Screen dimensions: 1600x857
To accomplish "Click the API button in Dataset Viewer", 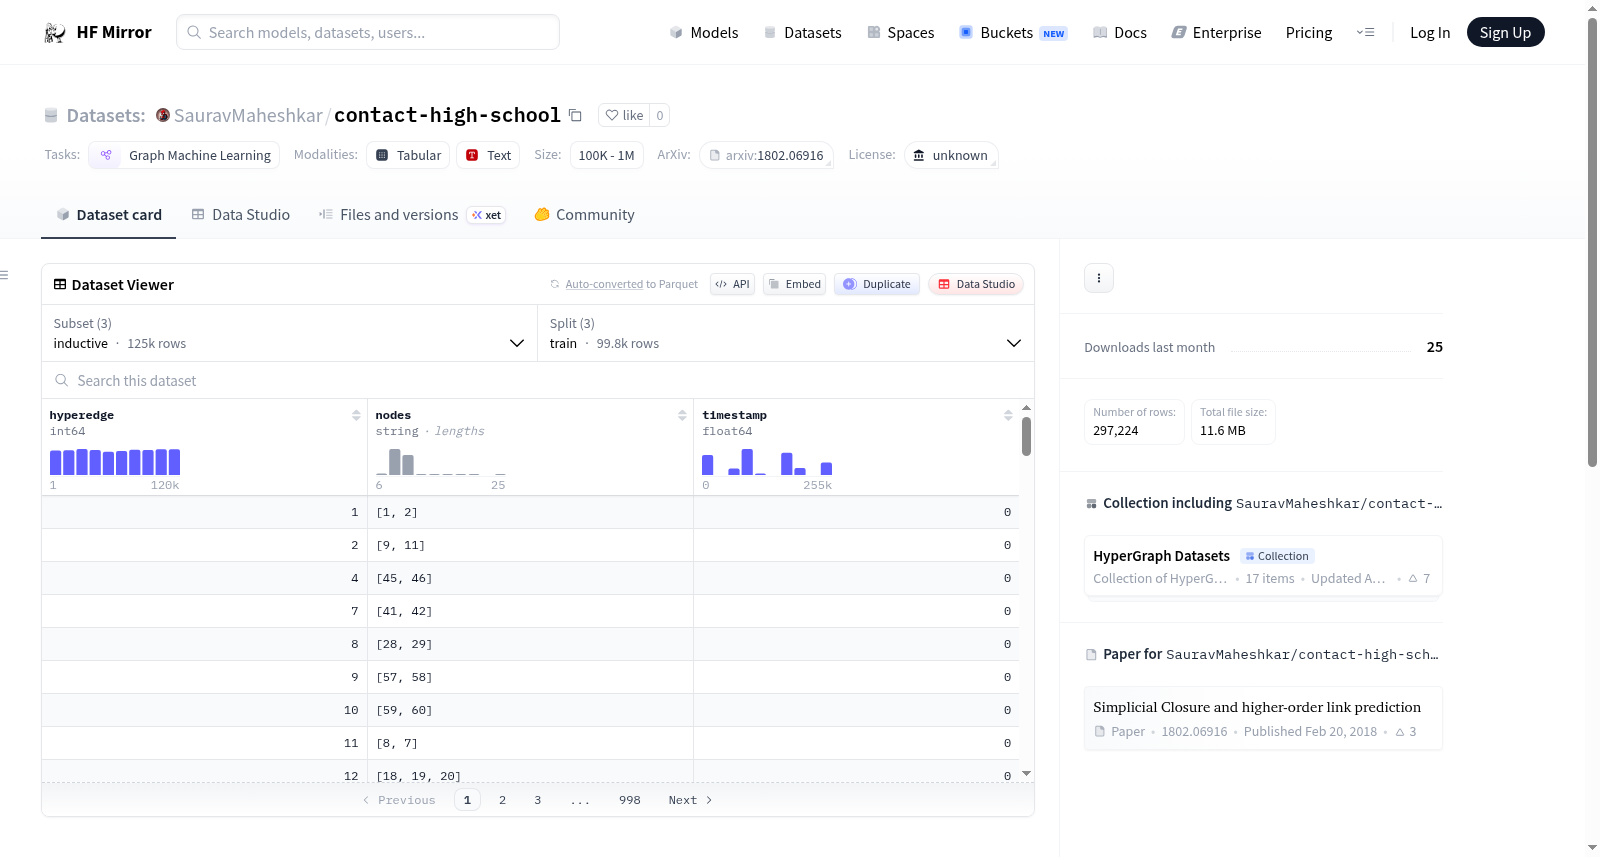I will coord(732,284).
